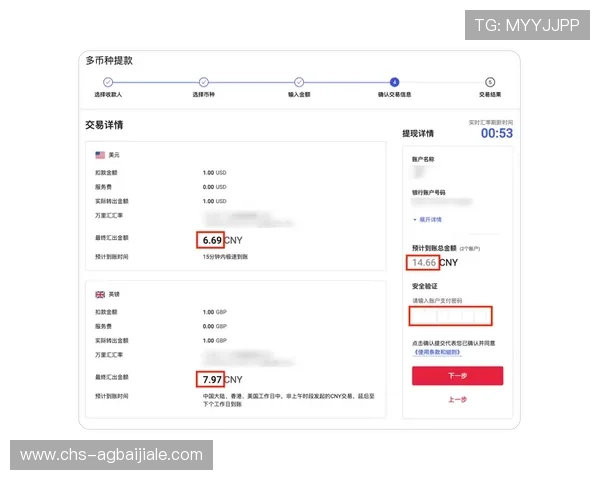Click the 银行账户号码 label

[429, 192]
